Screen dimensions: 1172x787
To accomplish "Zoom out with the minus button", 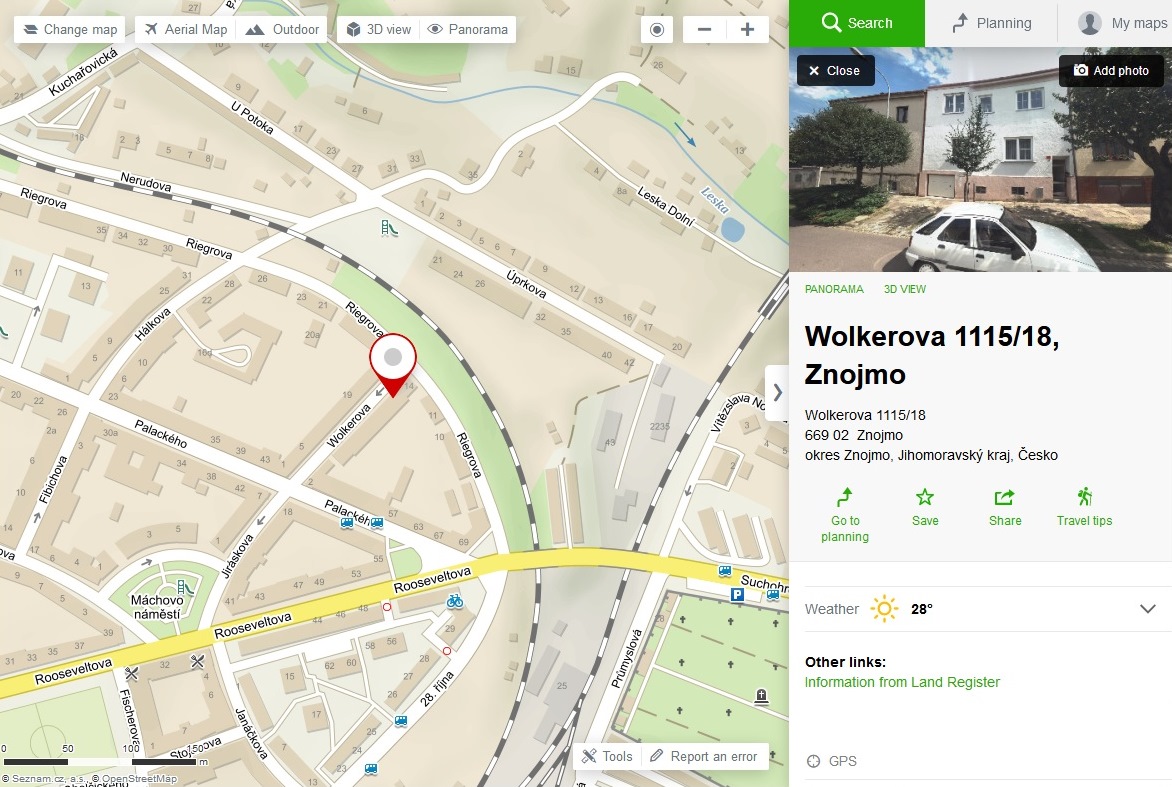I will [704, 30].
